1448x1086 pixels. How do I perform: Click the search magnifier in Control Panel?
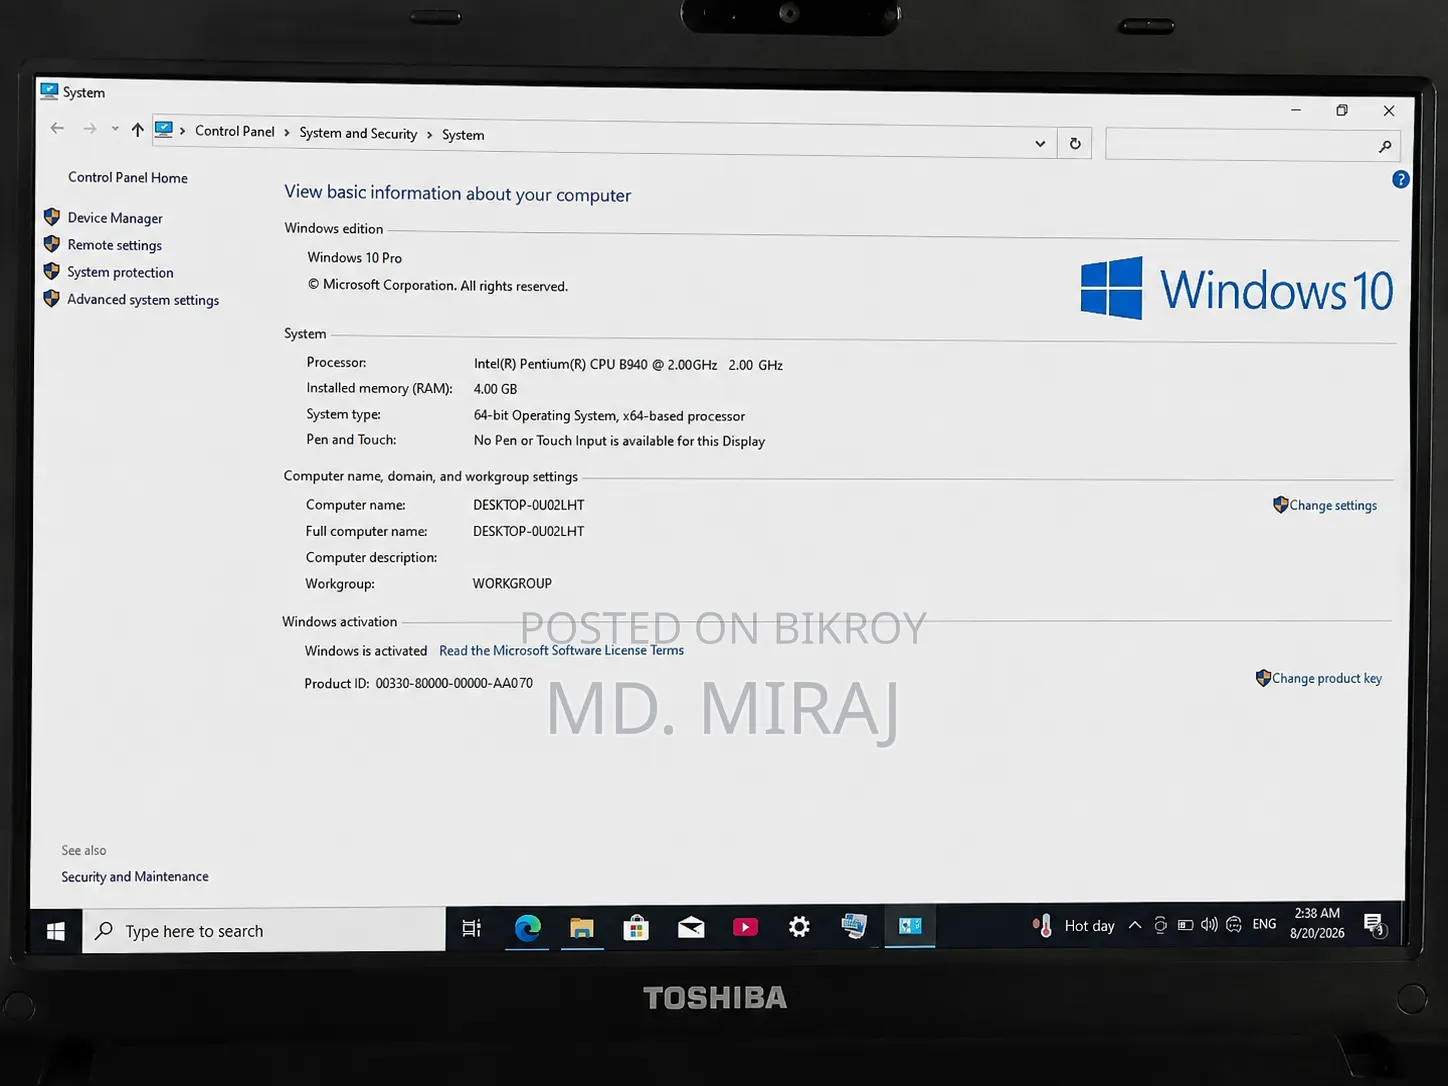(1385, 147)
